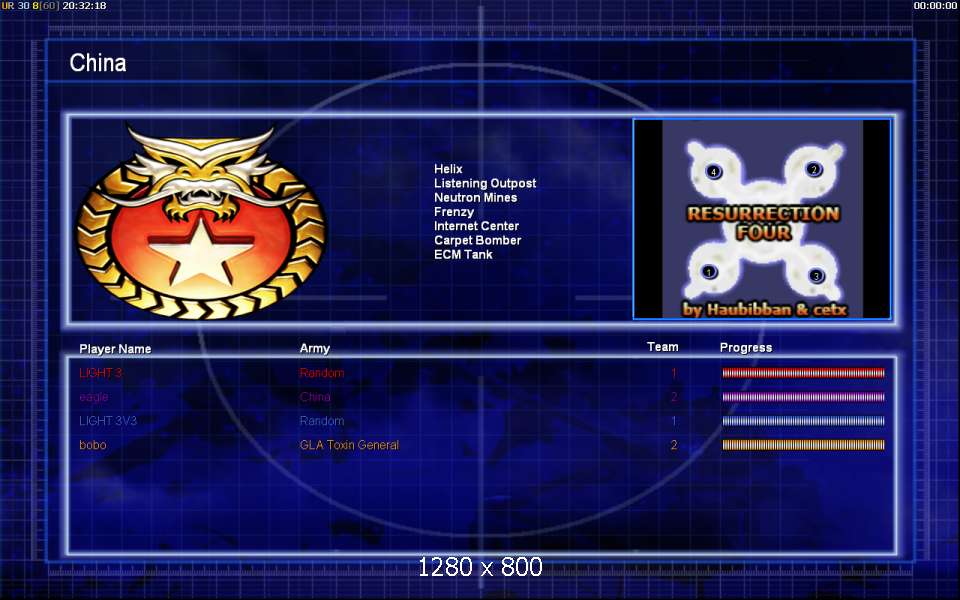
Task: Click team number in LIGHT 3 row
Action: [x=673, y=373]
